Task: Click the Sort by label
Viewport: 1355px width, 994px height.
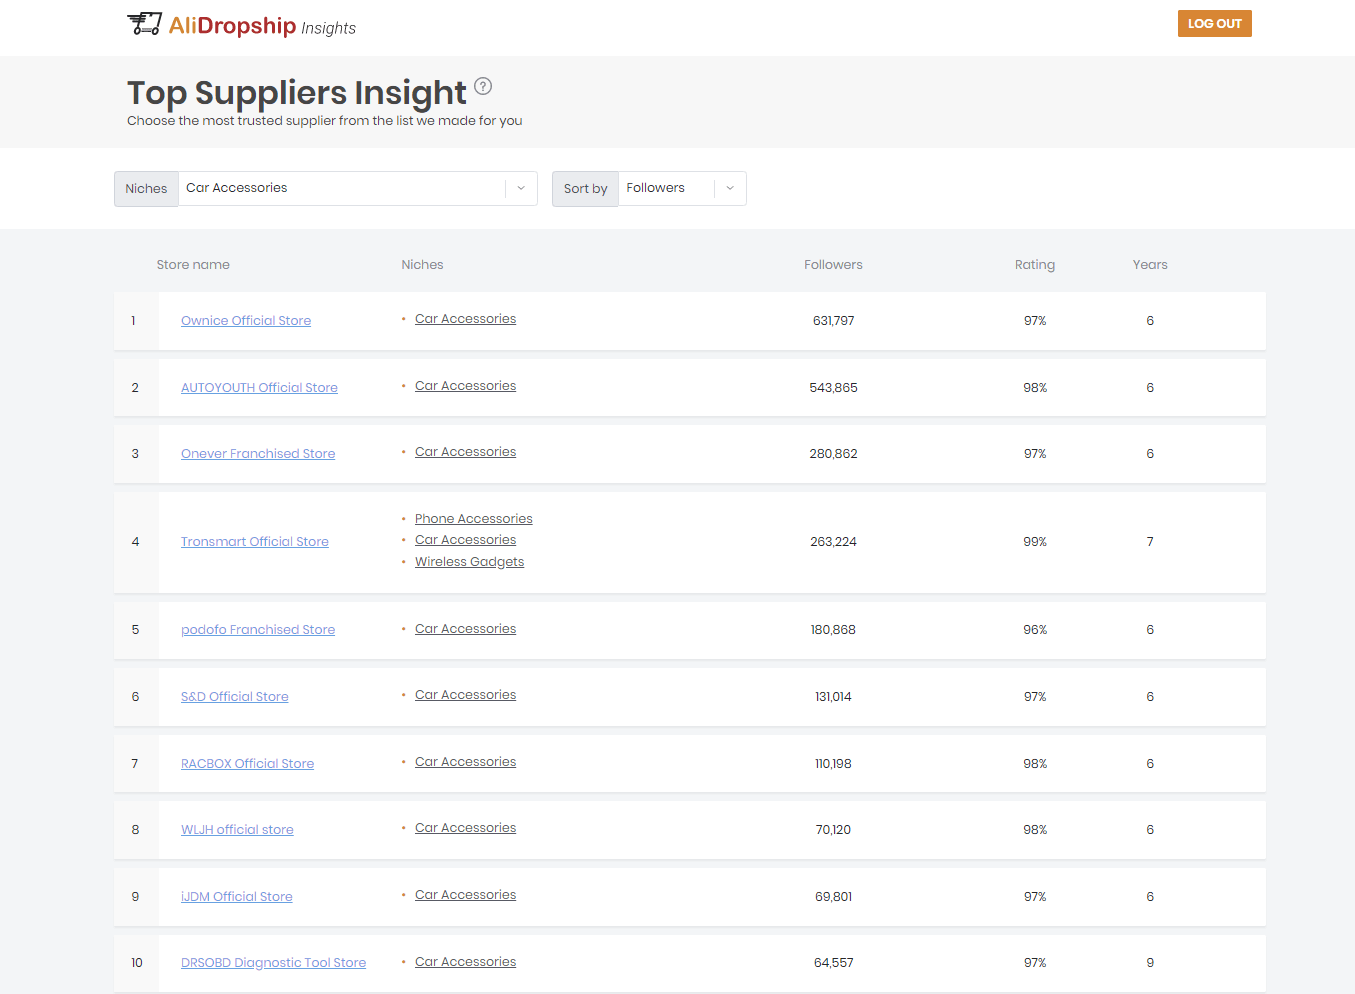Action: 585,188
